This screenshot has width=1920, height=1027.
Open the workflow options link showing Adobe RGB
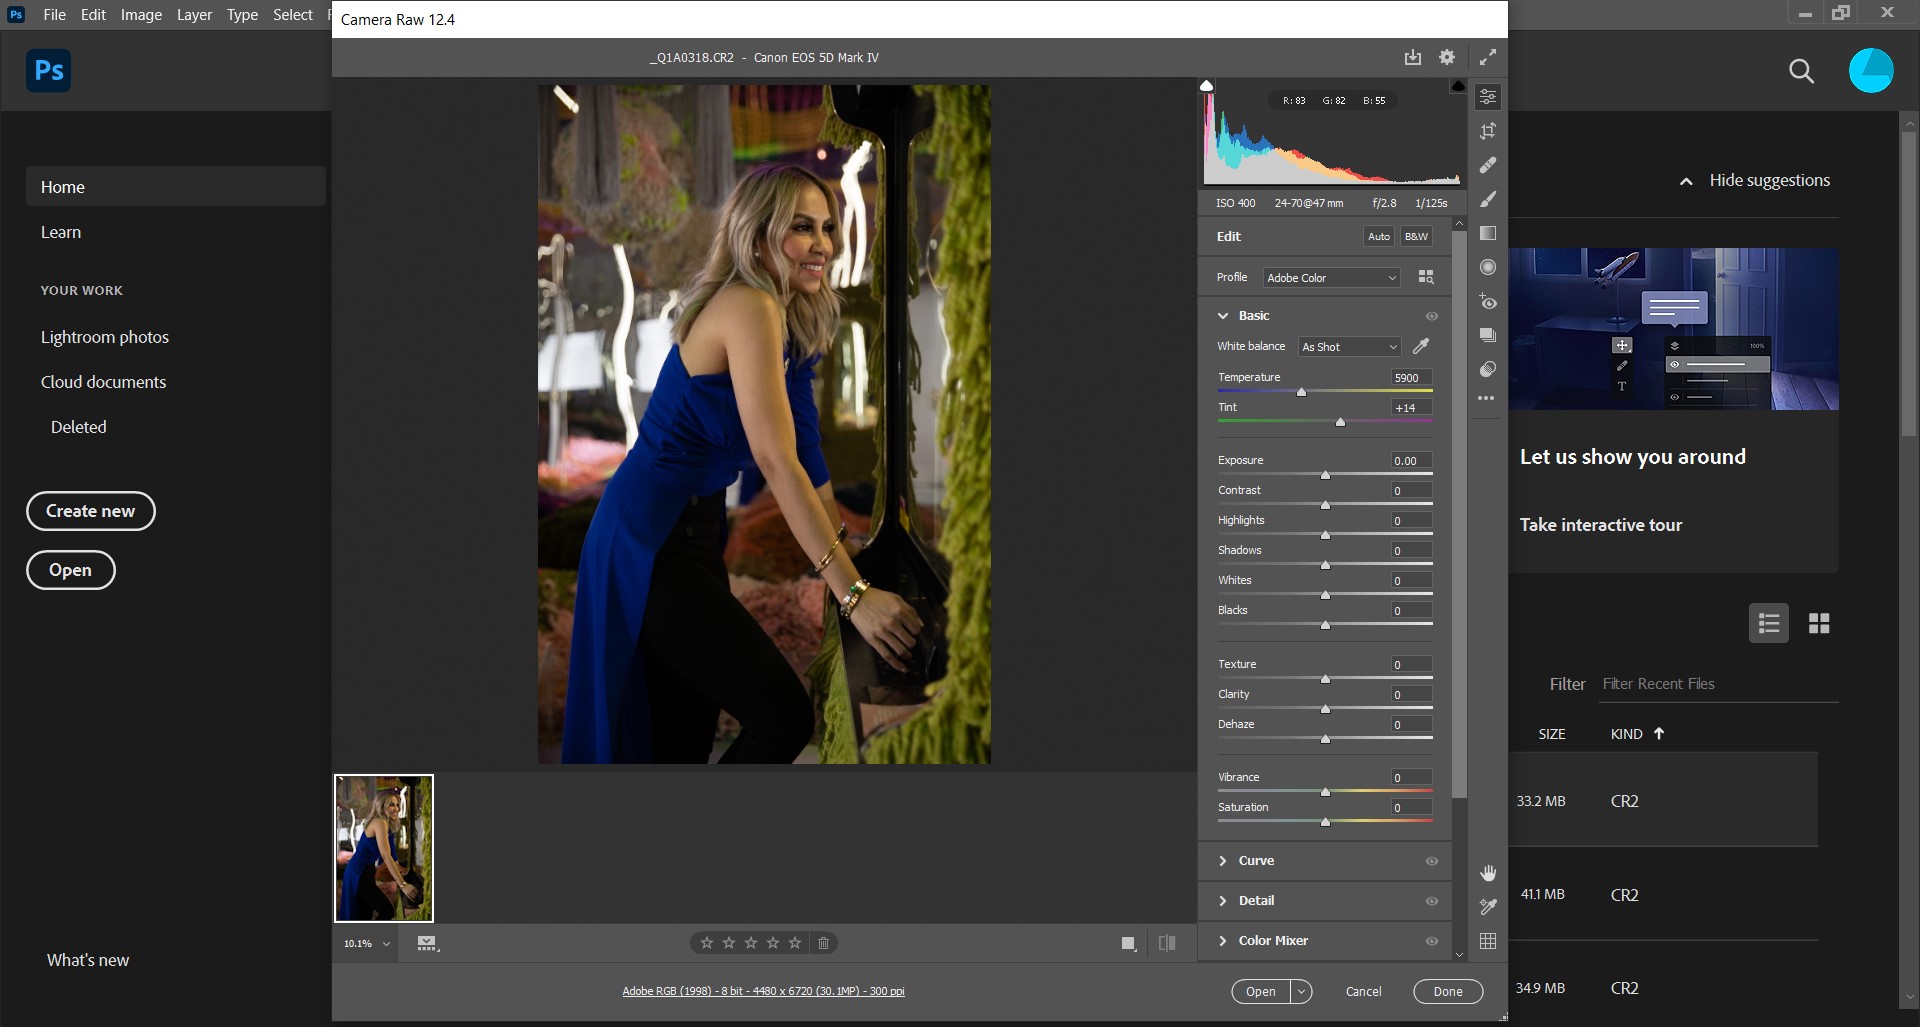[x=763, y=991]
